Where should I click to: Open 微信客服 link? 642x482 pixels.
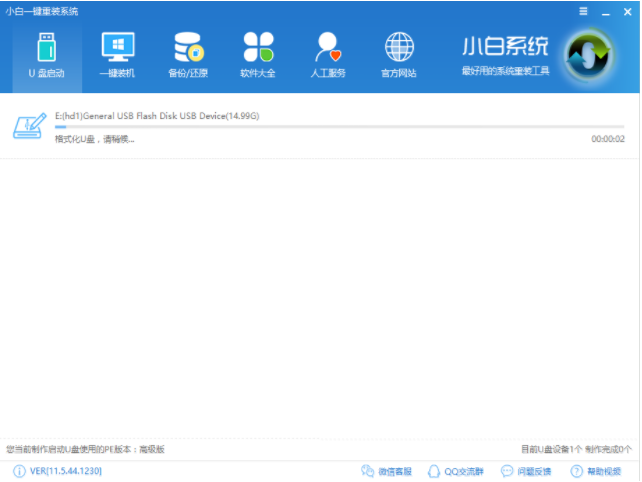395,471
